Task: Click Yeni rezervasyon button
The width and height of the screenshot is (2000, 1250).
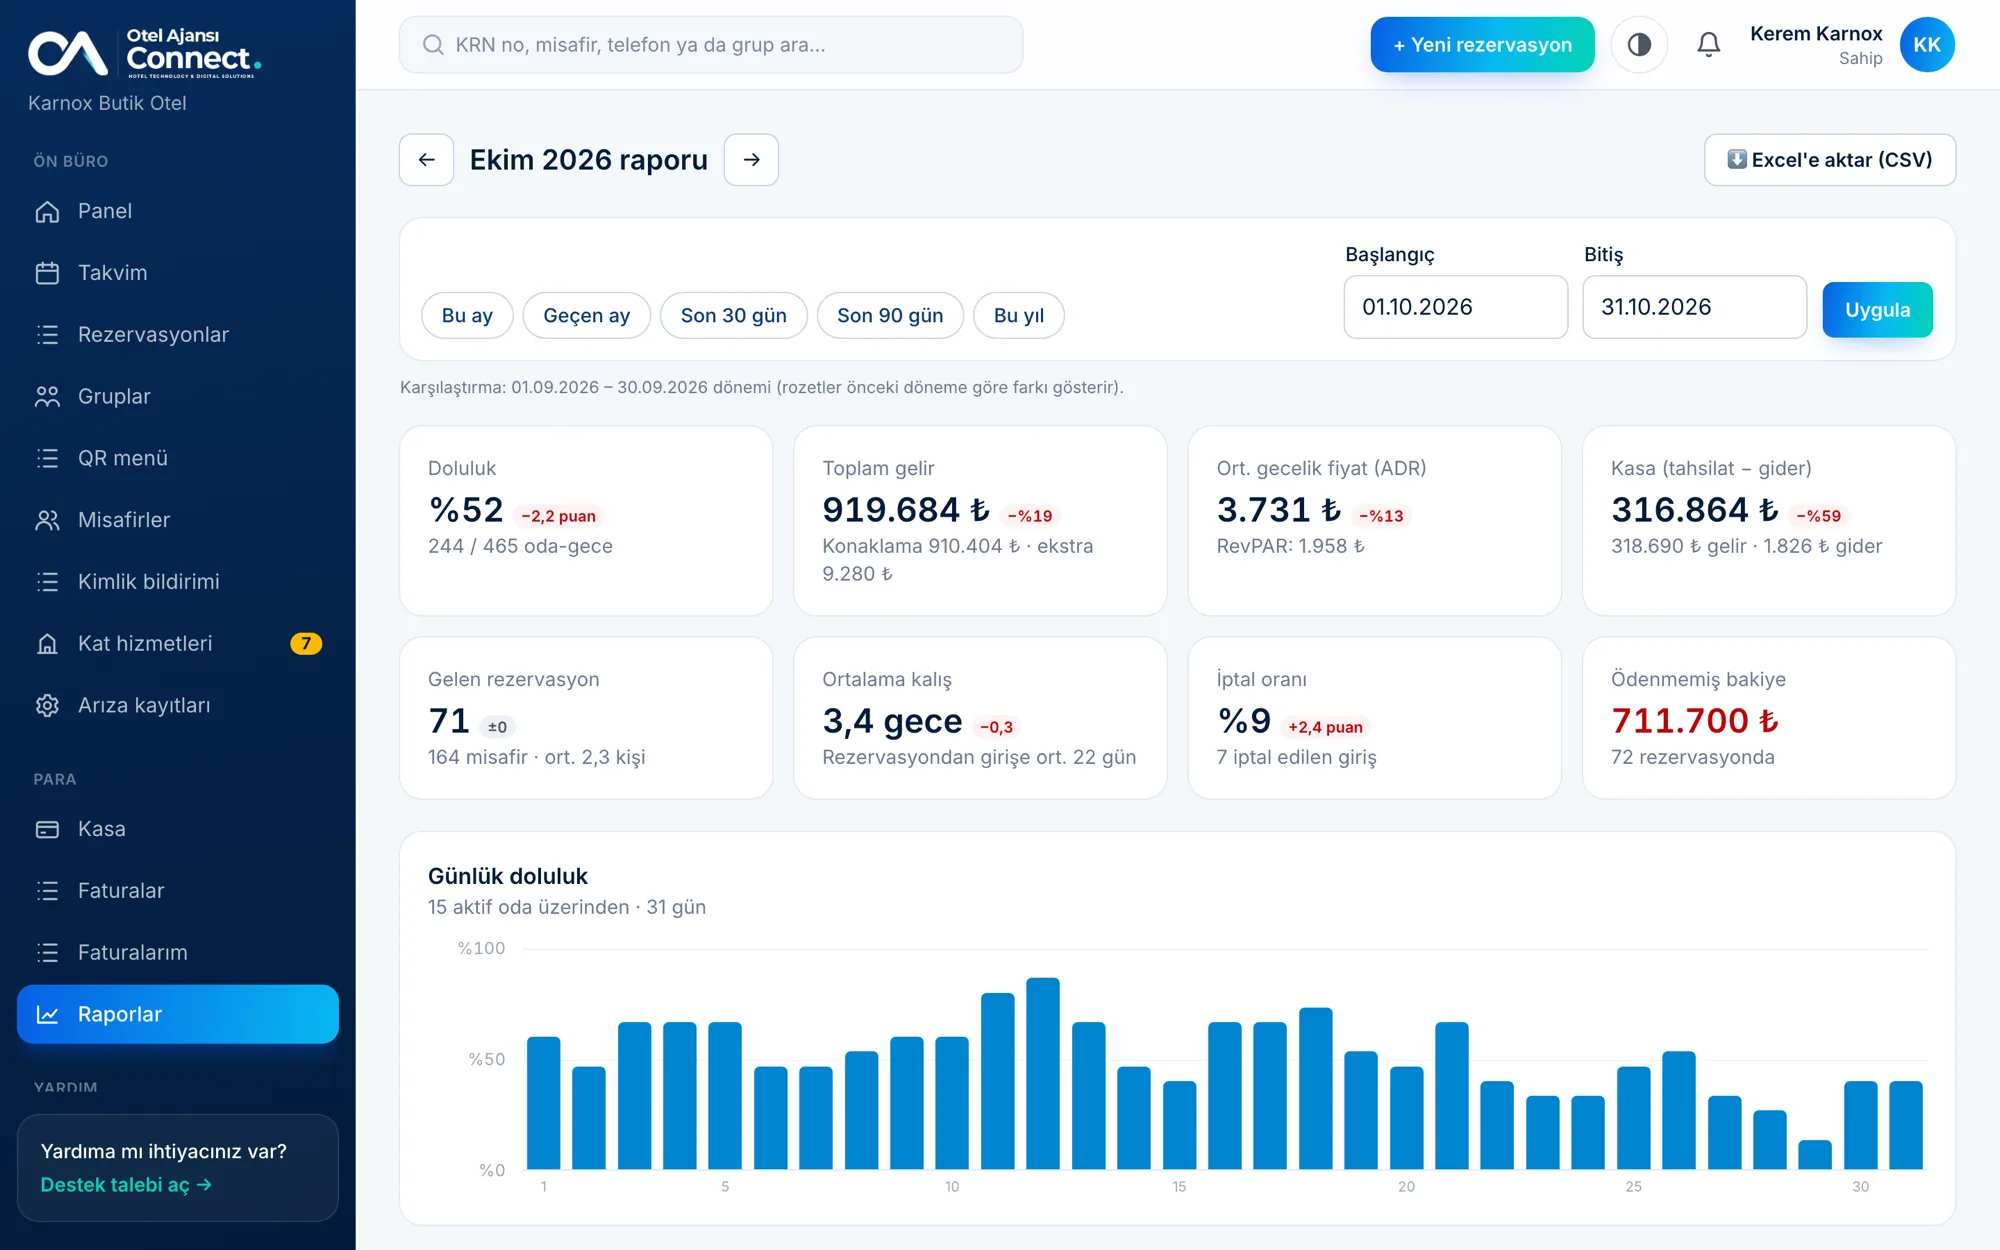Action: coord(1482,45)
